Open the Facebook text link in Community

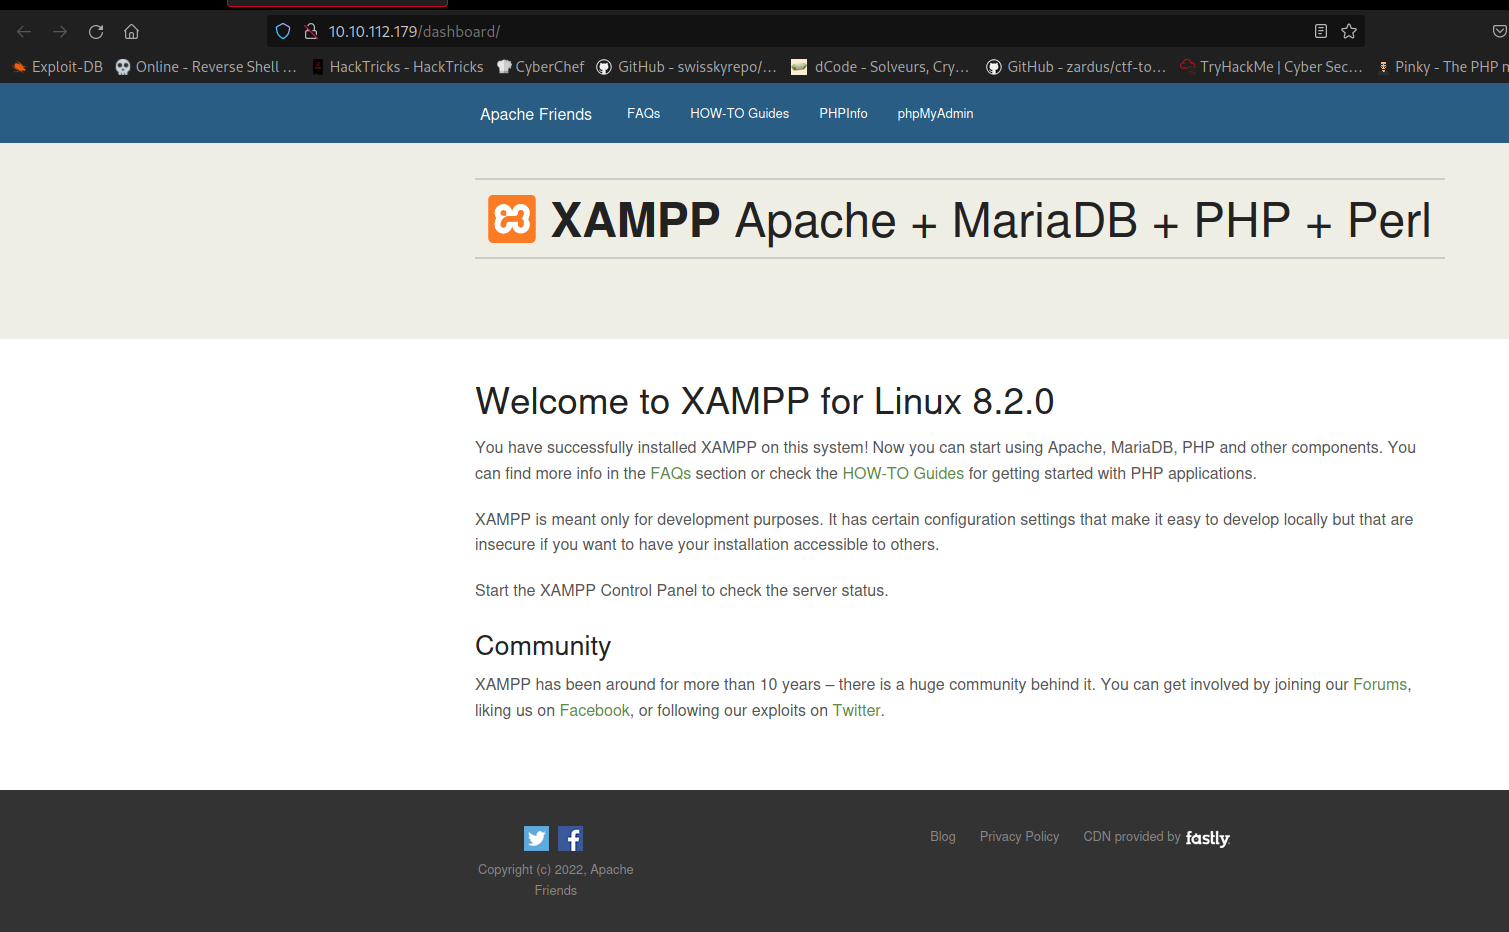tap(594, 710)
